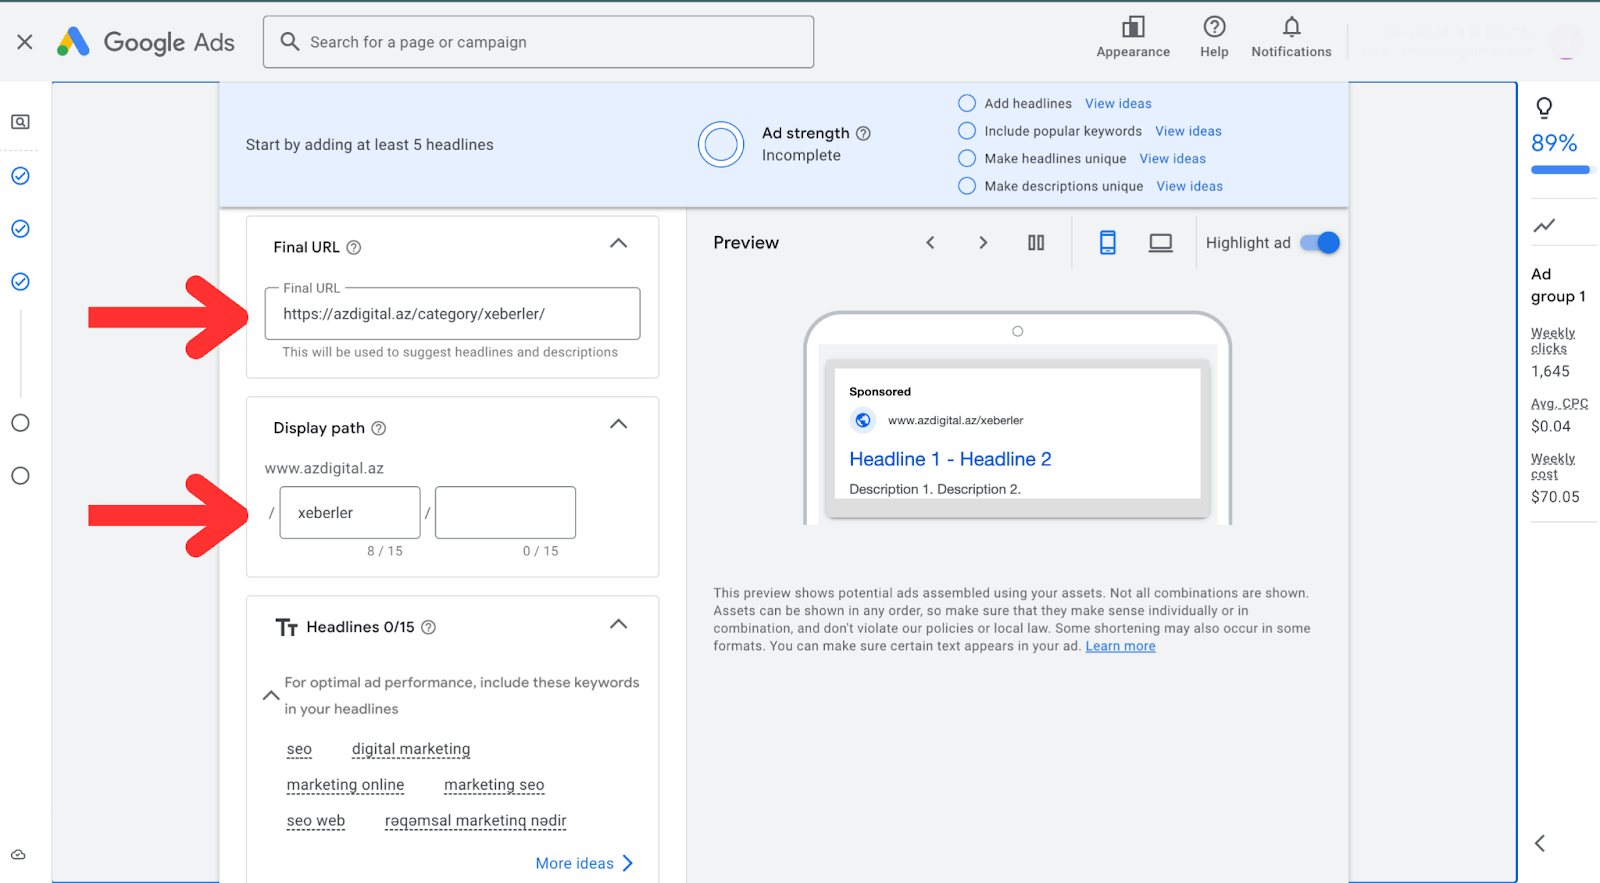The width and height of the screenshot is (1600, 883).
Task: Click the search magnifier icon
Action: click(x=290, y=41)
